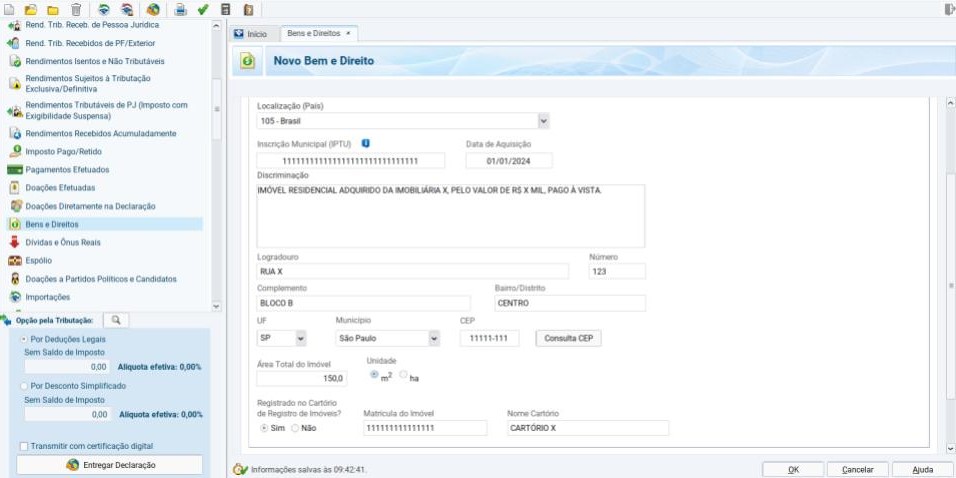Image resolution: width=956 pixels, height=478 pixels.
Task: Click the new blank document icon
Action: coord(9,9)
